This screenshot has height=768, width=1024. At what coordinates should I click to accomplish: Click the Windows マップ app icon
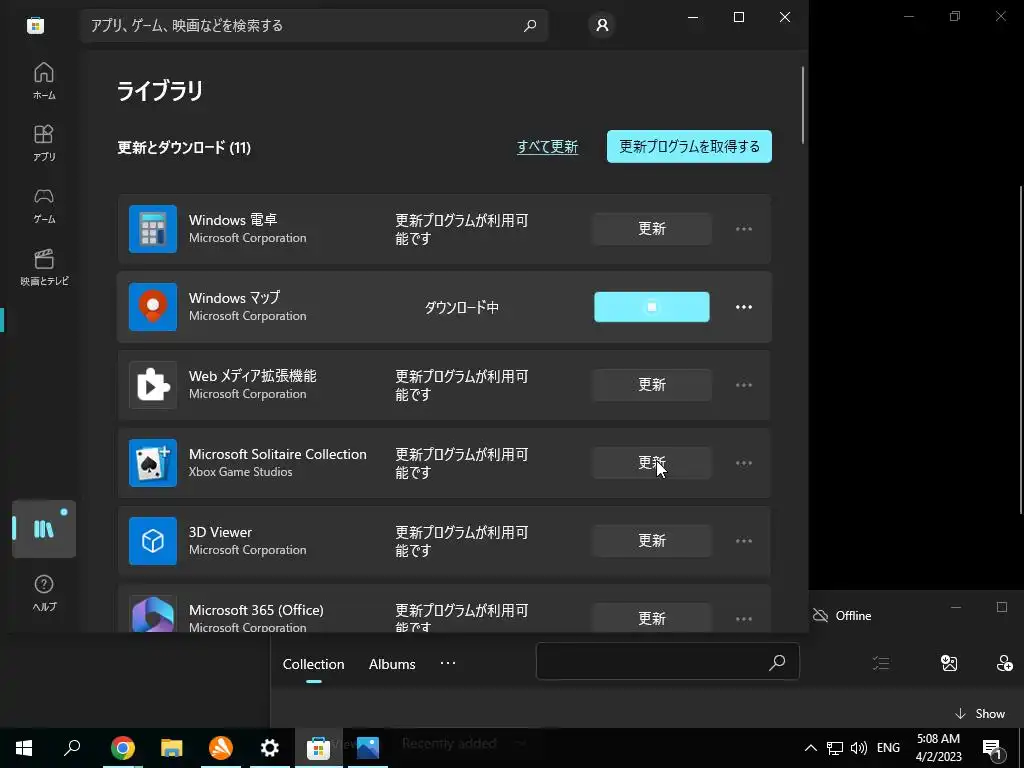153,307
